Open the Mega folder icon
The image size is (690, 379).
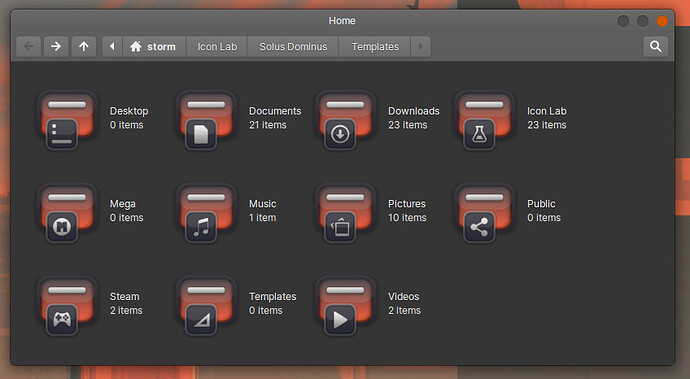pos(67,213)
